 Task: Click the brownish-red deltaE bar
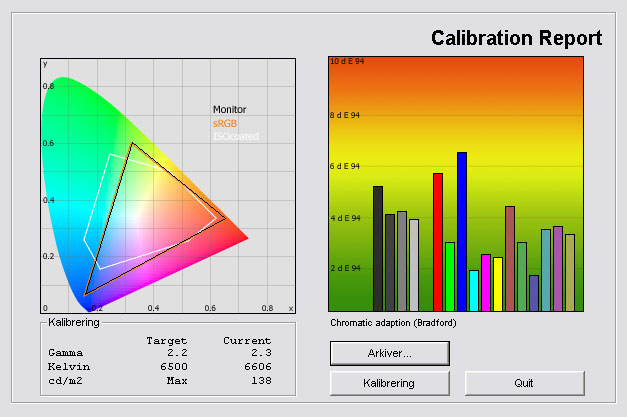click(x=510, y=259)
